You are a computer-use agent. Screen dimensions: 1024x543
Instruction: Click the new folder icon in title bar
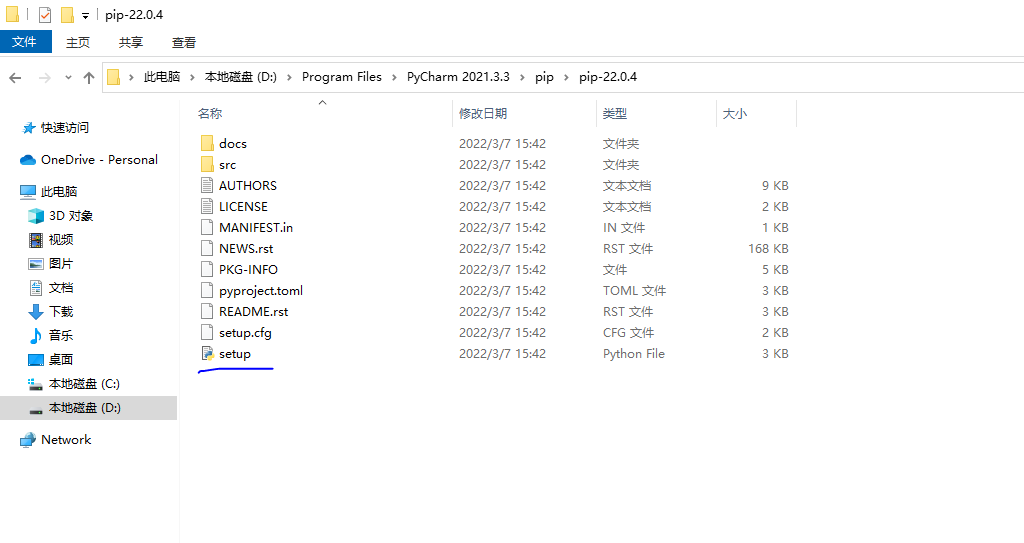pos(67,14)
